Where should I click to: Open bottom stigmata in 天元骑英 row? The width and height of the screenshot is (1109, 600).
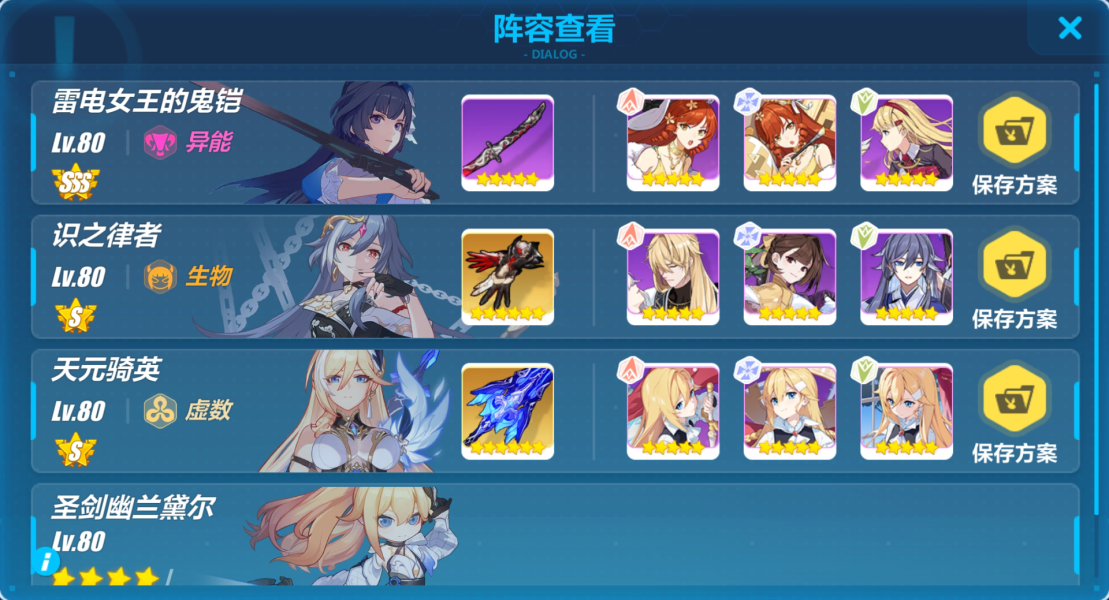click(x=906, y=412)
